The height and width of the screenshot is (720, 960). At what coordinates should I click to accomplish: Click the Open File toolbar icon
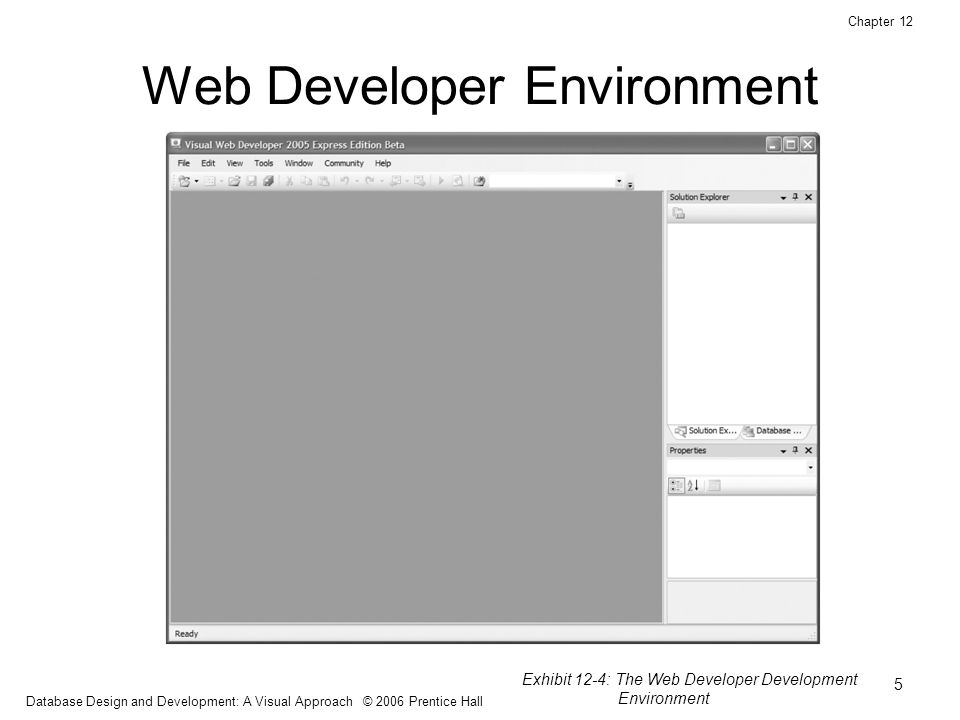click(234, 181)
